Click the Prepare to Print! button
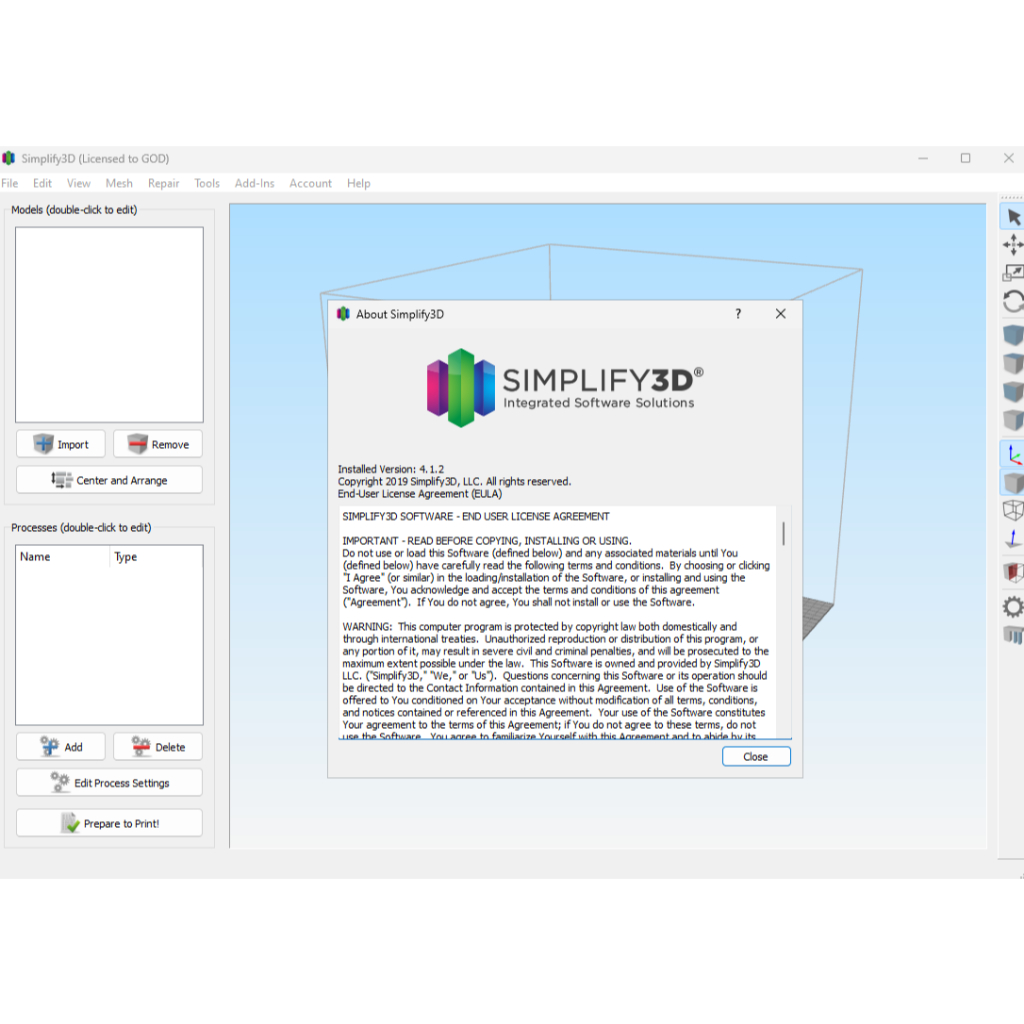The image size is (1024, 1024). (x=109, y=823)
